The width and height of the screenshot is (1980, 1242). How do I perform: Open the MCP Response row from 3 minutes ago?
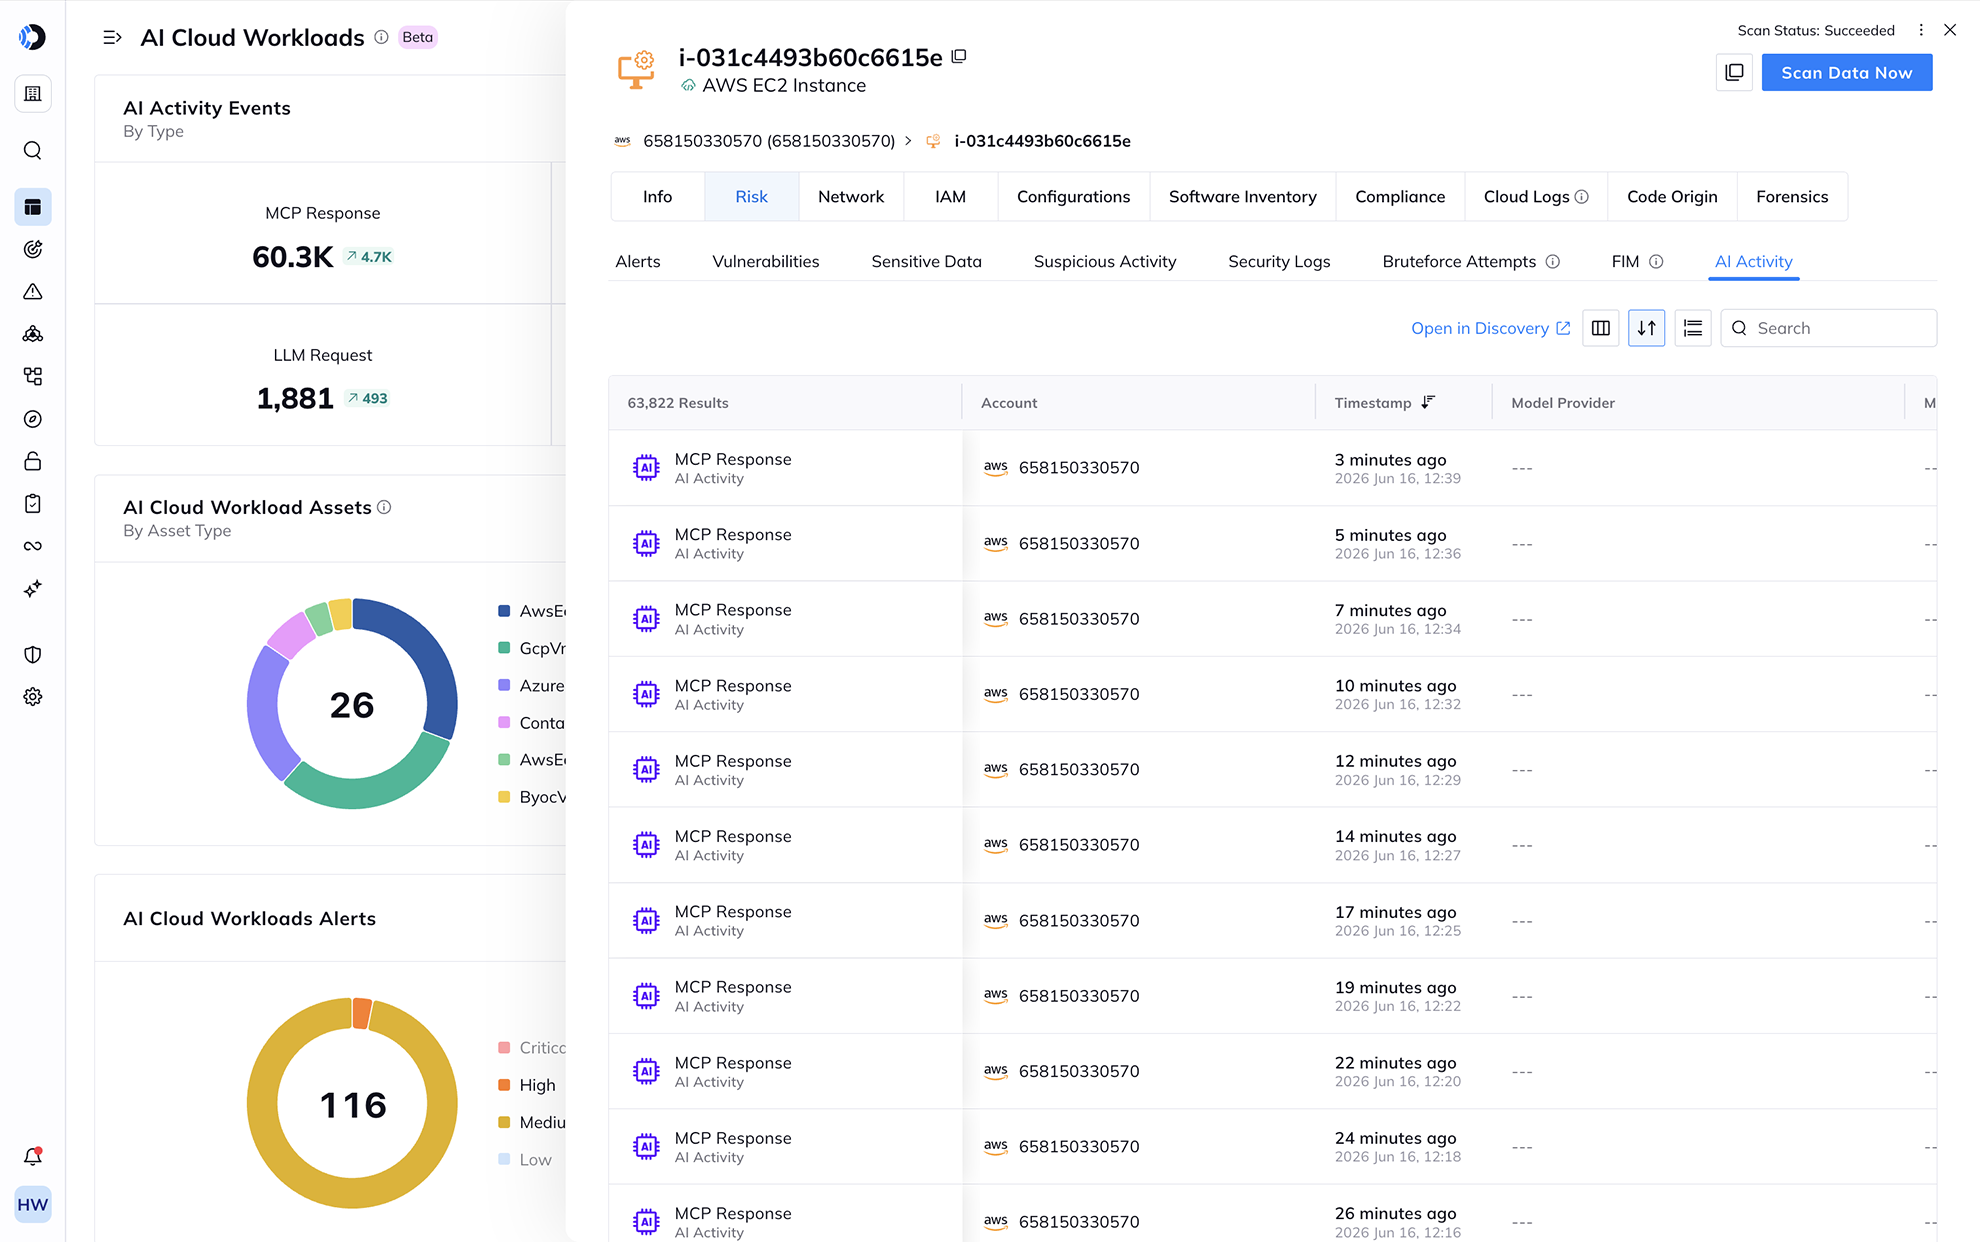(x=1272, y=468)
